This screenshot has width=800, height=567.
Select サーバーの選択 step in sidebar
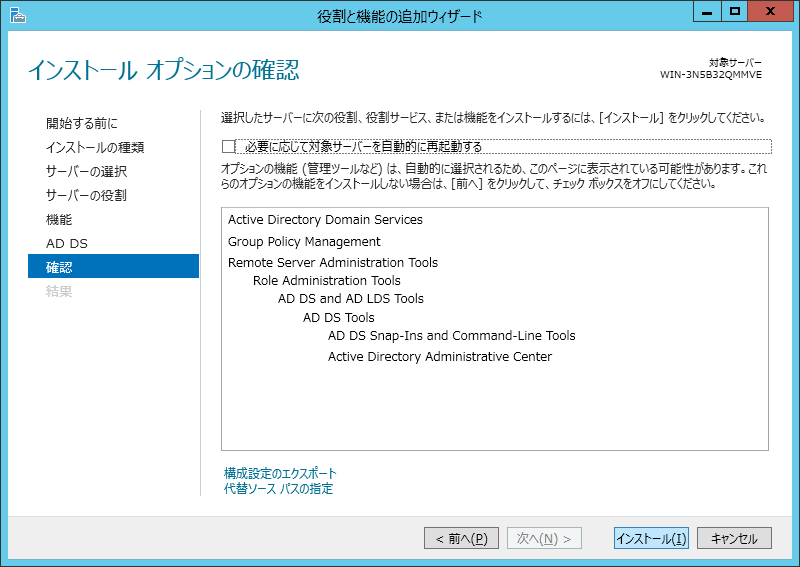pyautogui.click(x=86, y=171)
